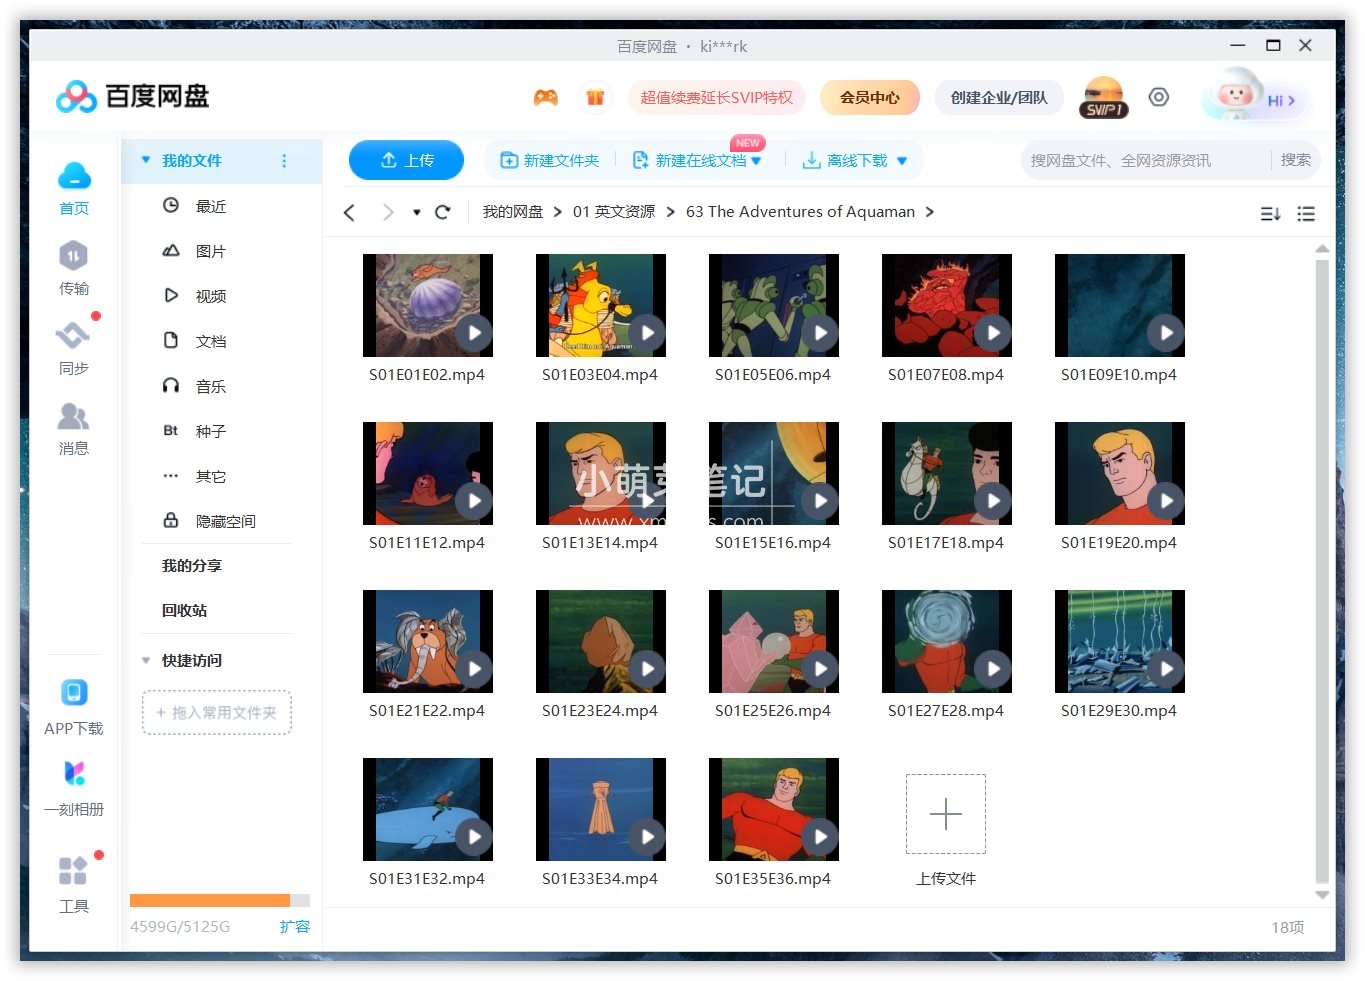Open the 传输 (Transfer) panel in sidebar
The width and height of the screenshot is (1365, 981).
[x=73, y=268]
